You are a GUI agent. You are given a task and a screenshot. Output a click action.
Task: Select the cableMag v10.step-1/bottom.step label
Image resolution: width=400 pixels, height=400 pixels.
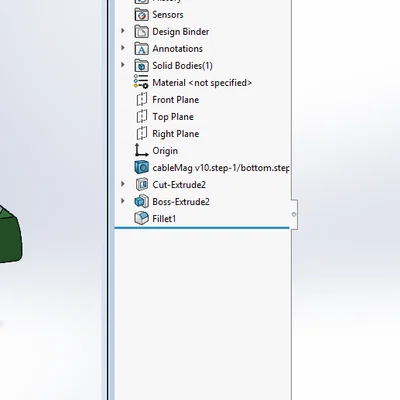pyautogui.click(x=221, y=168)
